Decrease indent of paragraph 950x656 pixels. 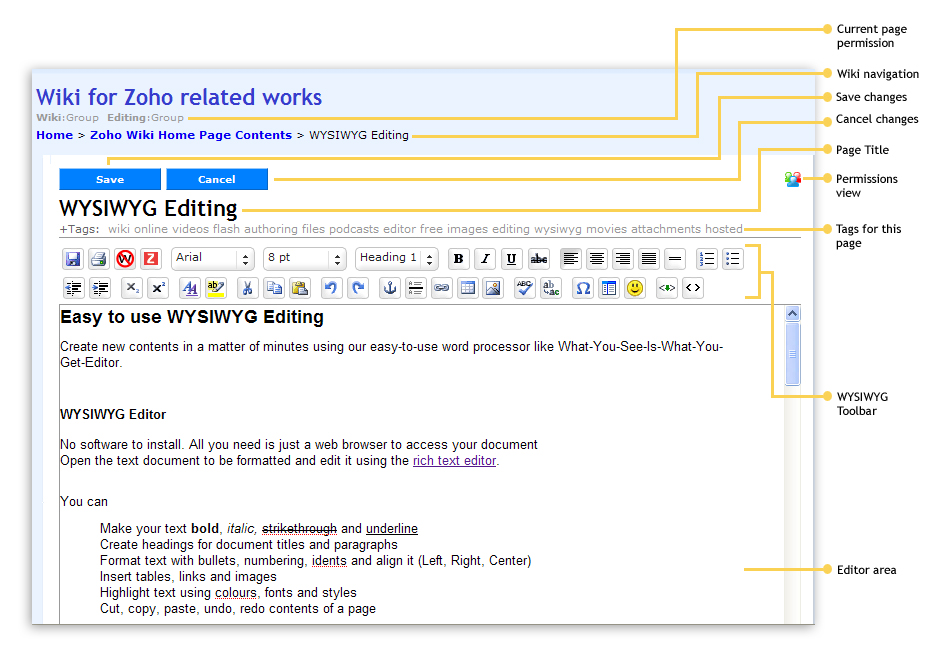click(73, 288)
